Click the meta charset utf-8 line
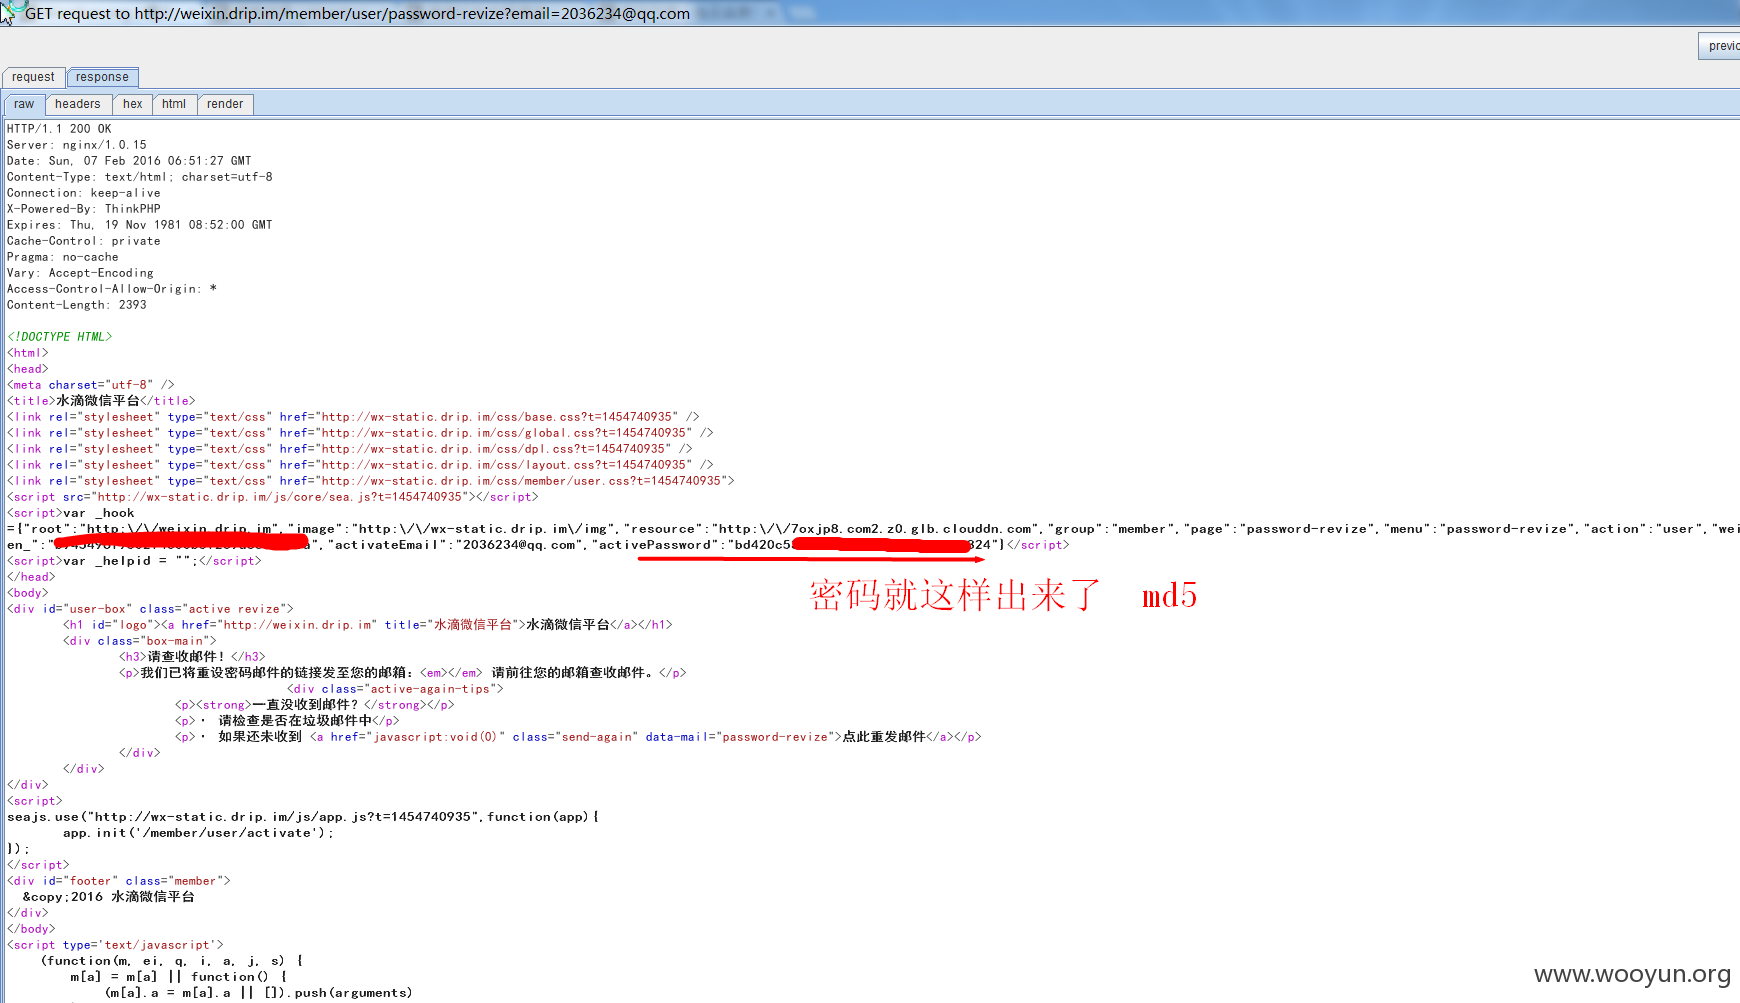The height and width of the screenshot is (1003, 1740). click(91, 385)
